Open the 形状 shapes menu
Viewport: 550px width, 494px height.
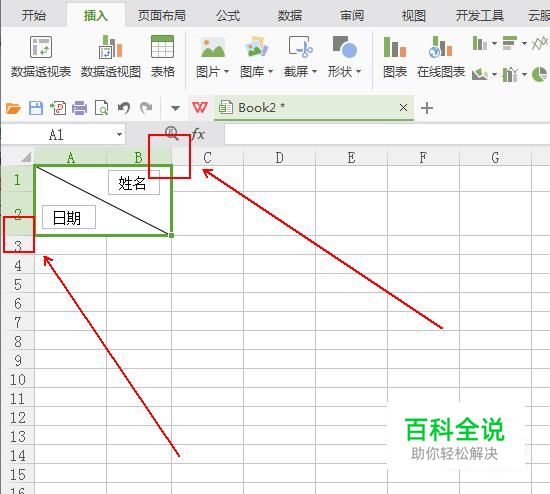(344, 56)
